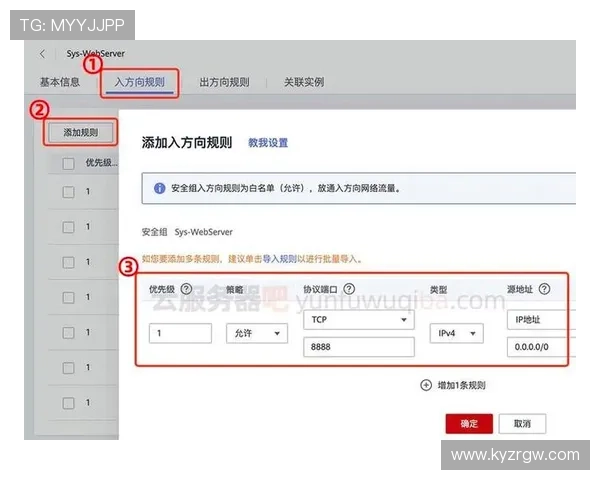Tick the second rule row checkbox
The width and height of the screenshot is (600, 480).
point(68,227)
